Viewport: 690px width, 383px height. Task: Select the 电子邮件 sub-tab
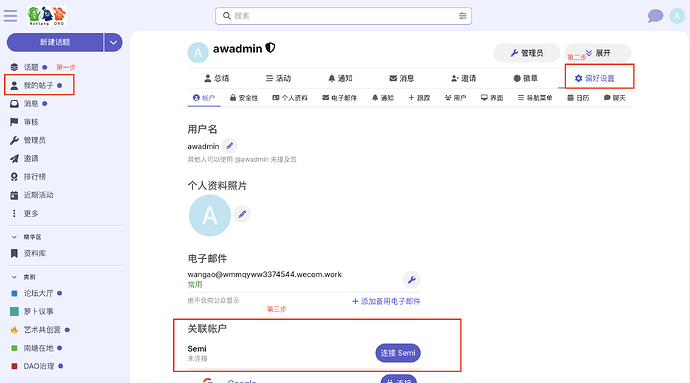pyautogui.click(x=339, y=98)
